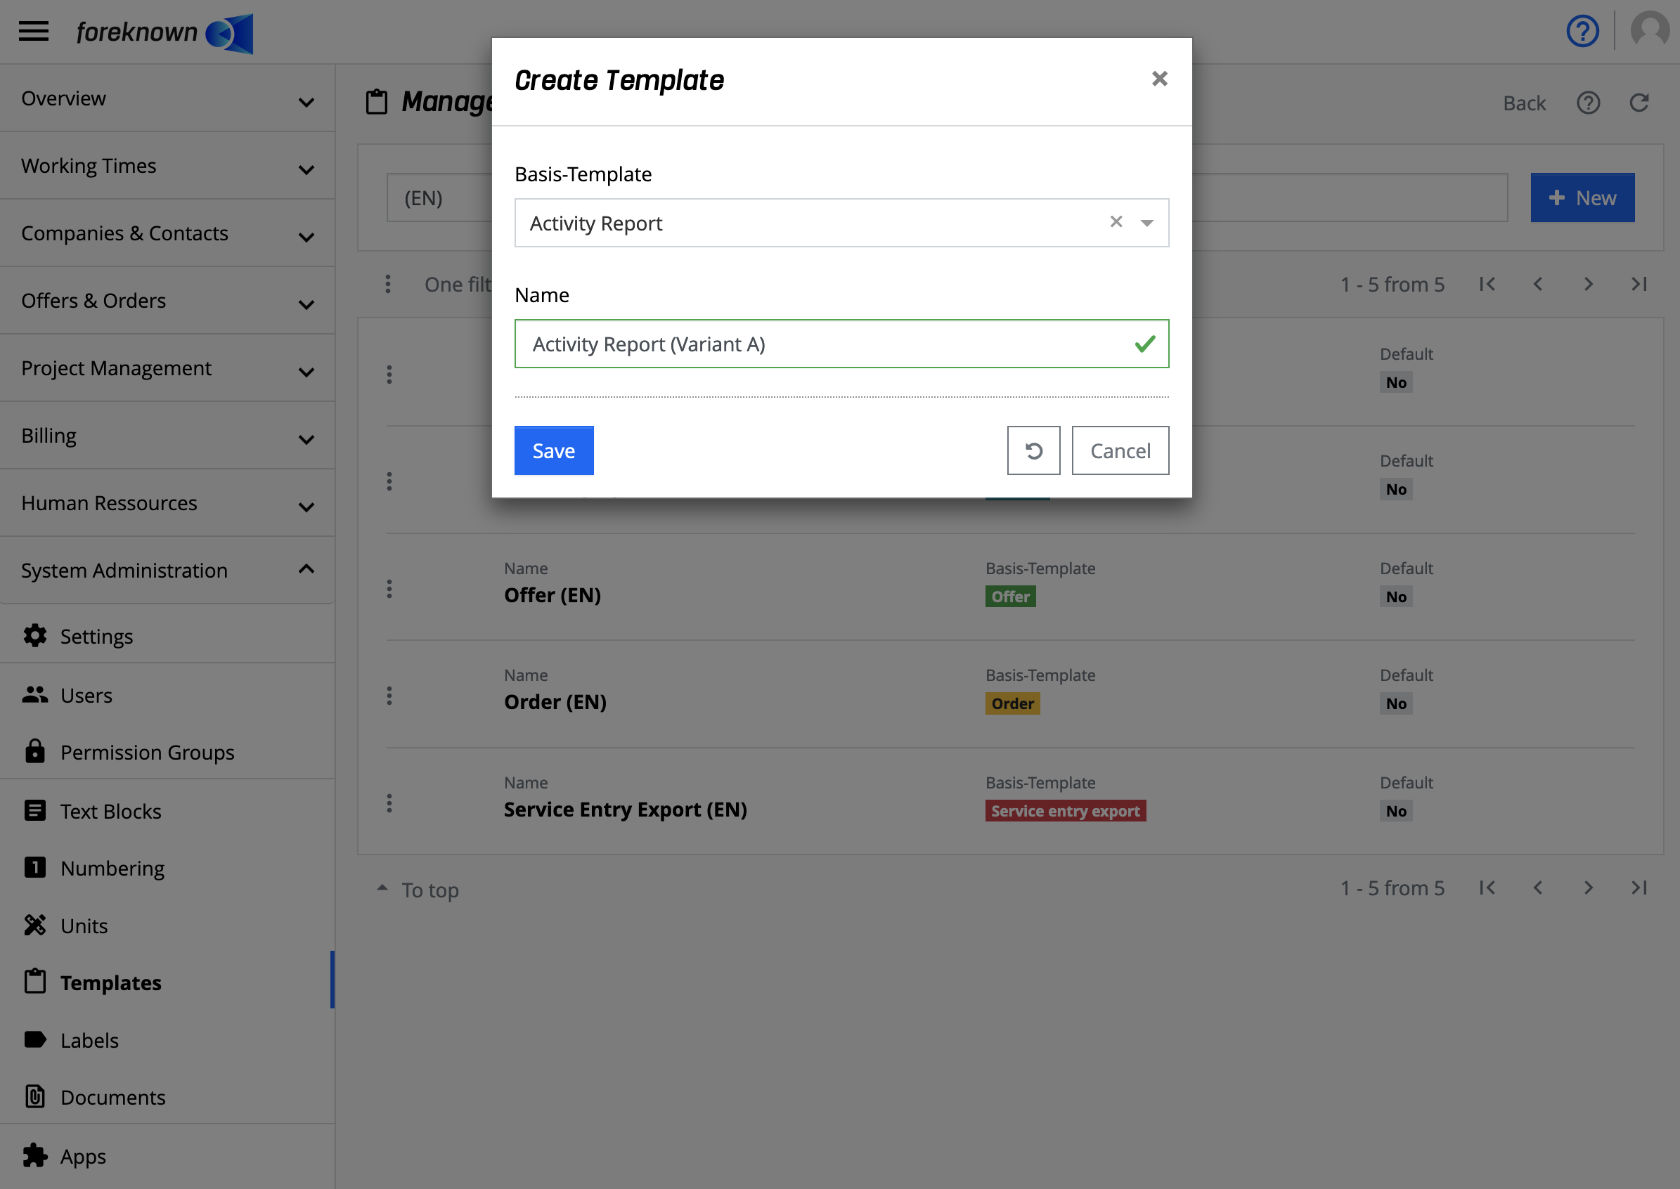The height and width of the screenshot is (1189, 1680).
Task: Click the Manage page clipboard icon
Action: [376, 101]
